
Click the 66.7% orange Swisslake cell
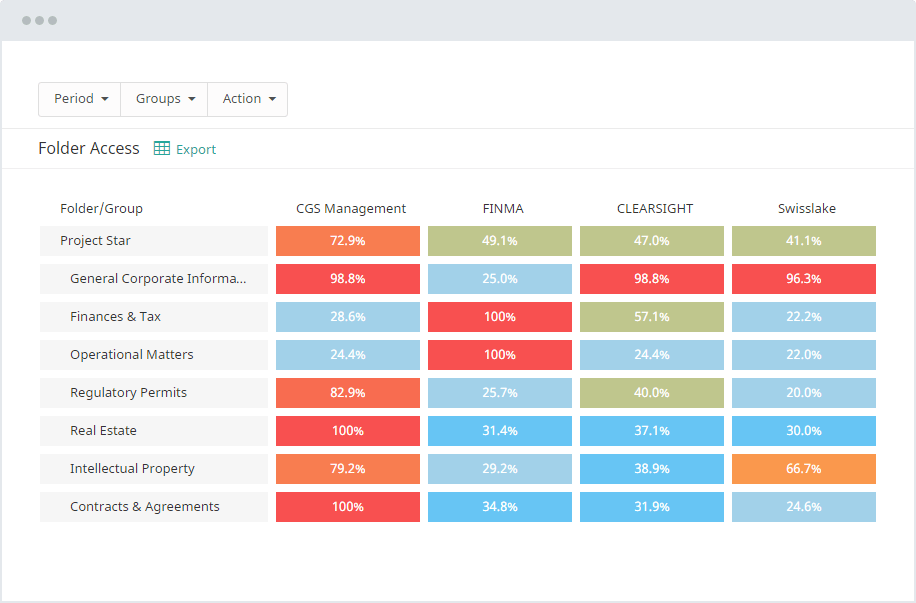(804, 469)
